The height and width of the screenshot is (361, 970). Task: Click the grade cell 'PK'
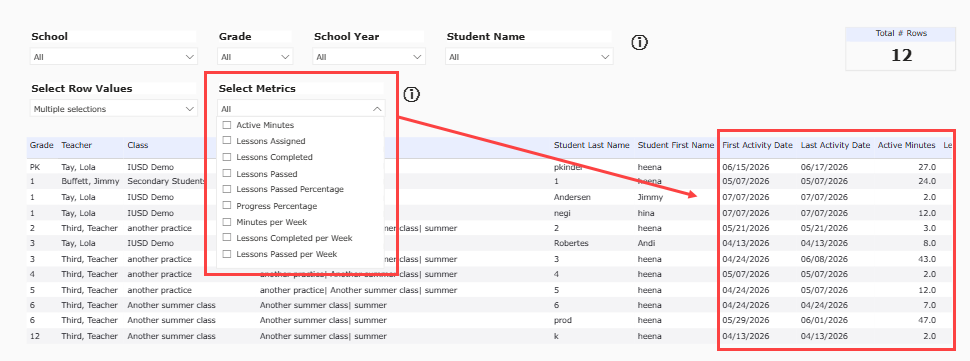tap(35, 167)
